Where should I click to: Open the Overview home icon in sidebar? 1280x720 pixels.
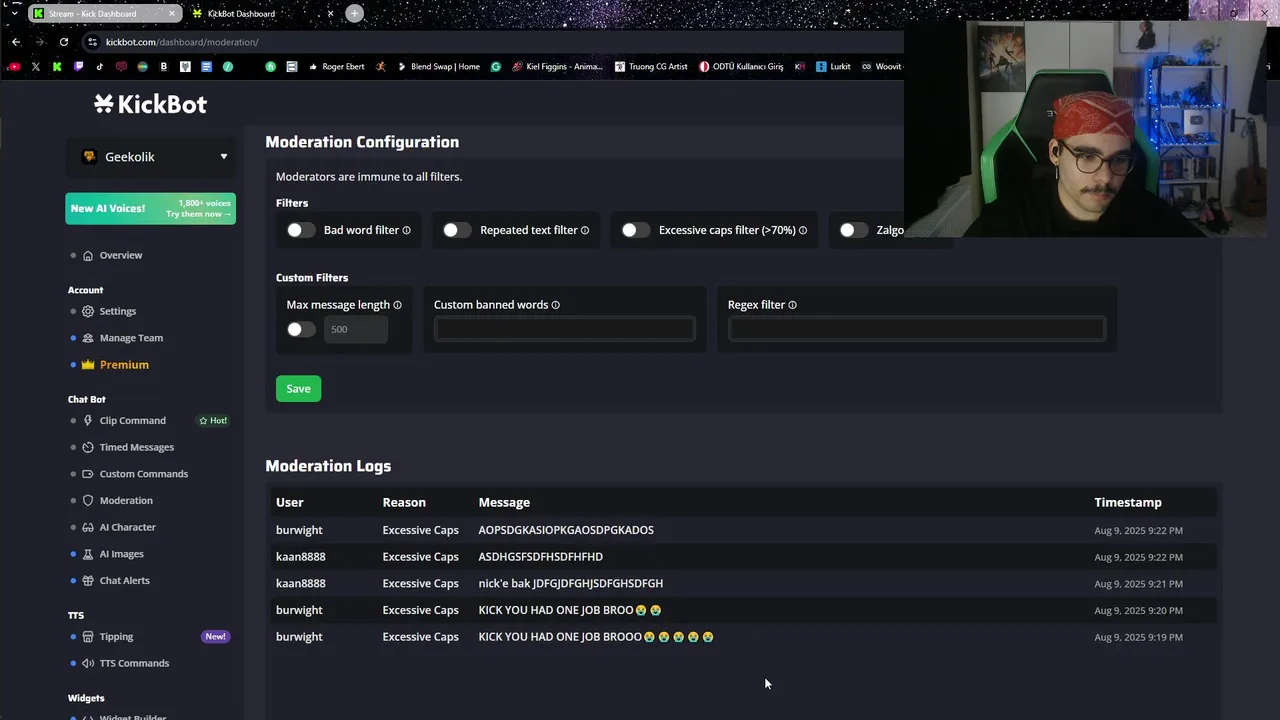click(x=88, y=255)
